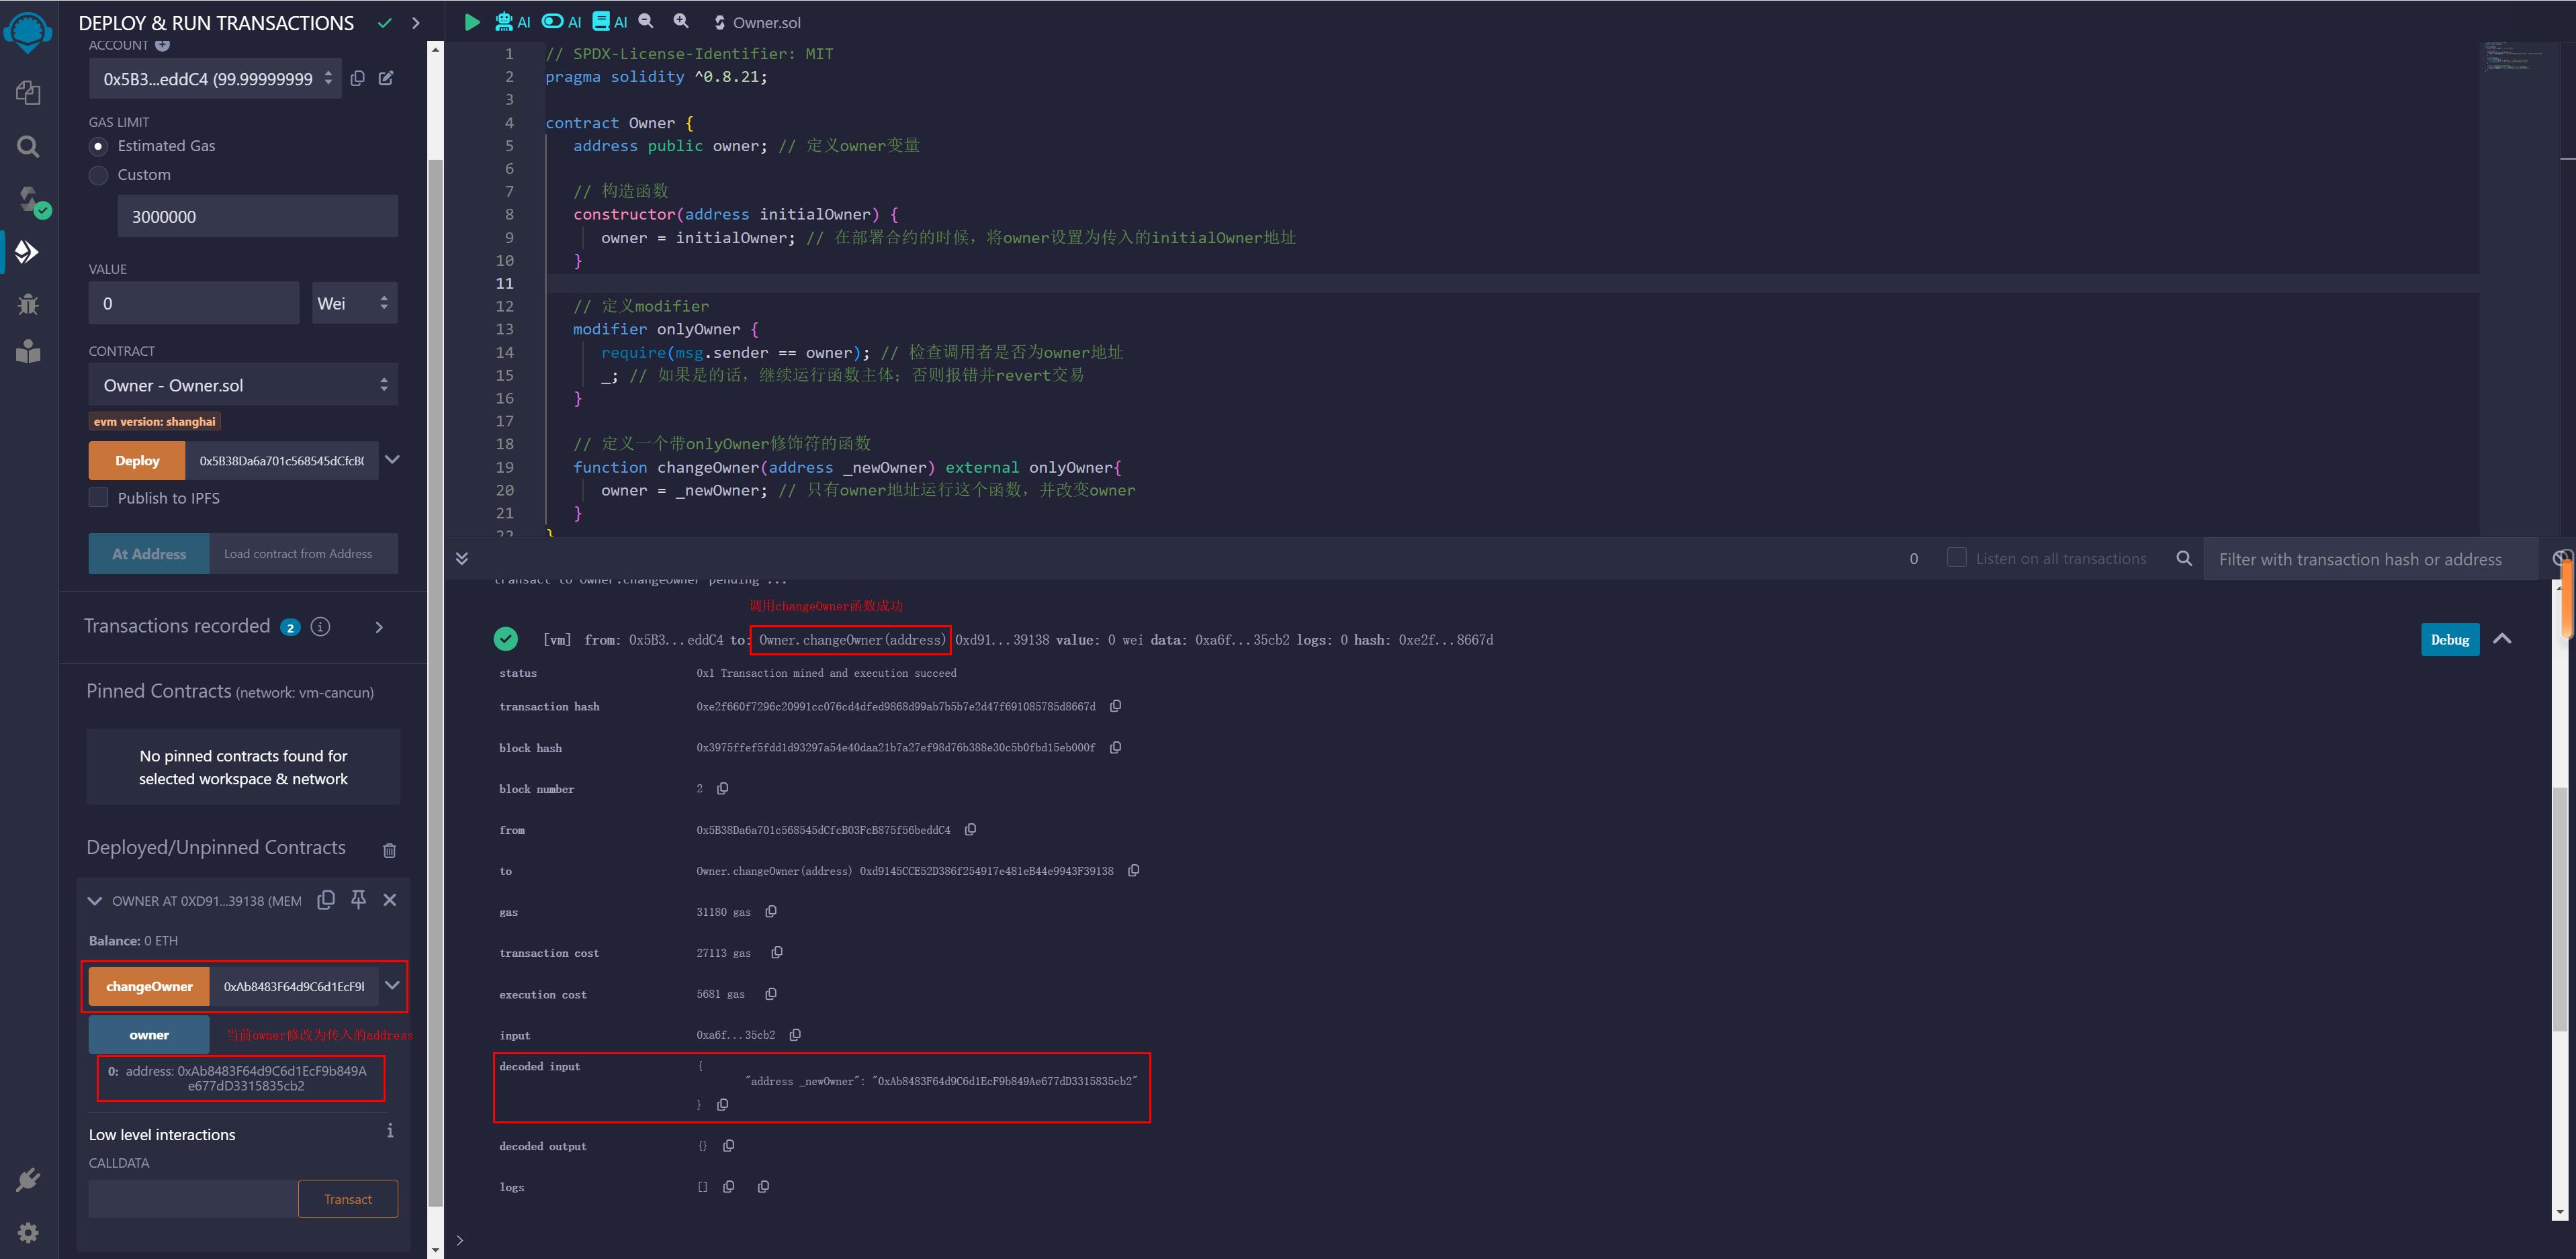Open the Search in files icon
The width and height of the screenshot is (2576, 1259).
(x=28, y=147)
